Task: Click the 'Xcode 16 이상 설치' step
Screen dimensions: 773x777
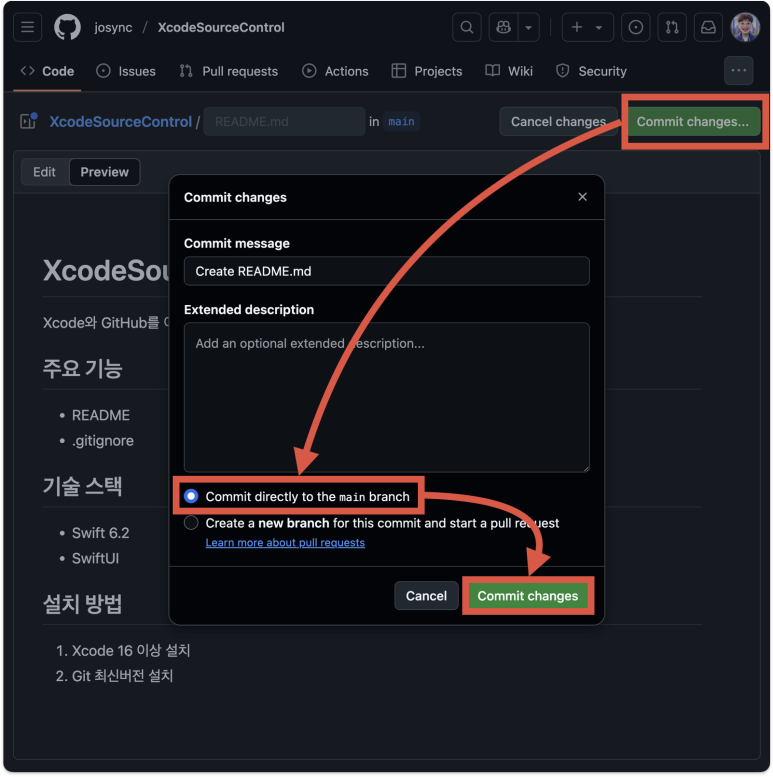Action: click(131, 651)
